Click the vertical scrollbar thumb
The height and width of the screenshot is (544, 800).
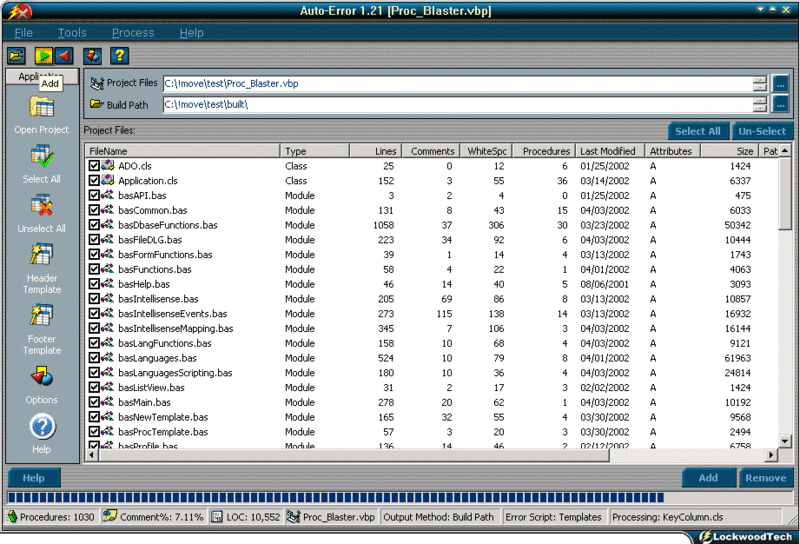pos(785,194)
